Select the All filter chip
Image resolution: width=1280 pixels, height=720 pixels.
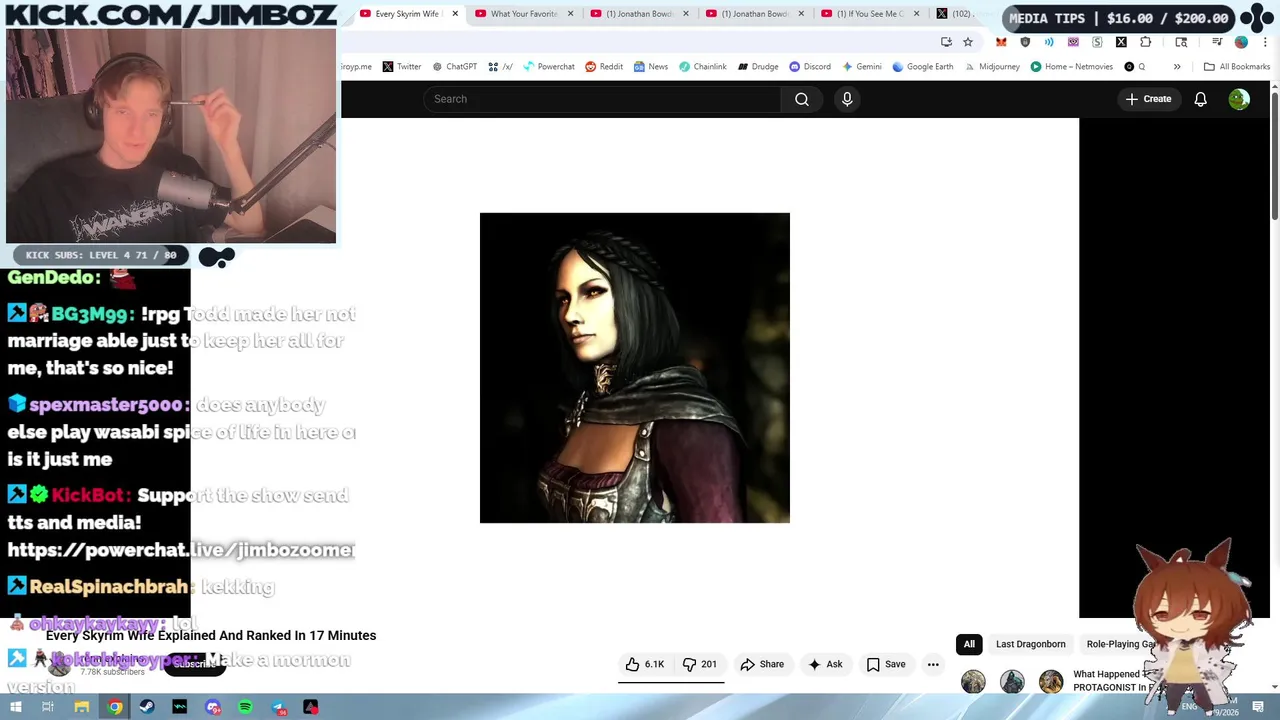point(969,644)
